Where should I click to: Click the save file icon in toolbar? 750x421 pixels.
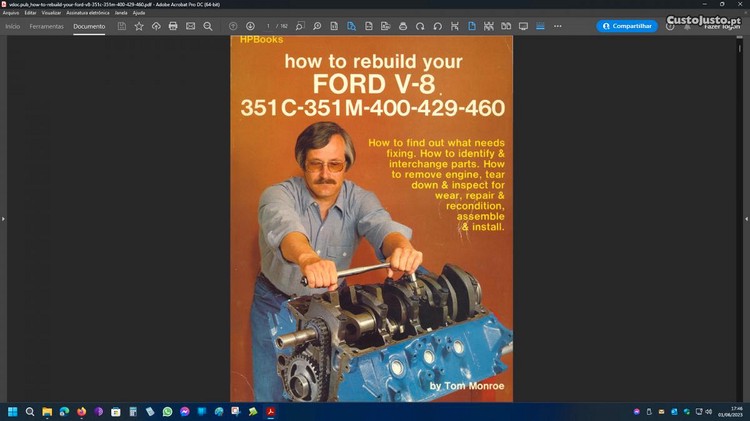coord(122,26)
